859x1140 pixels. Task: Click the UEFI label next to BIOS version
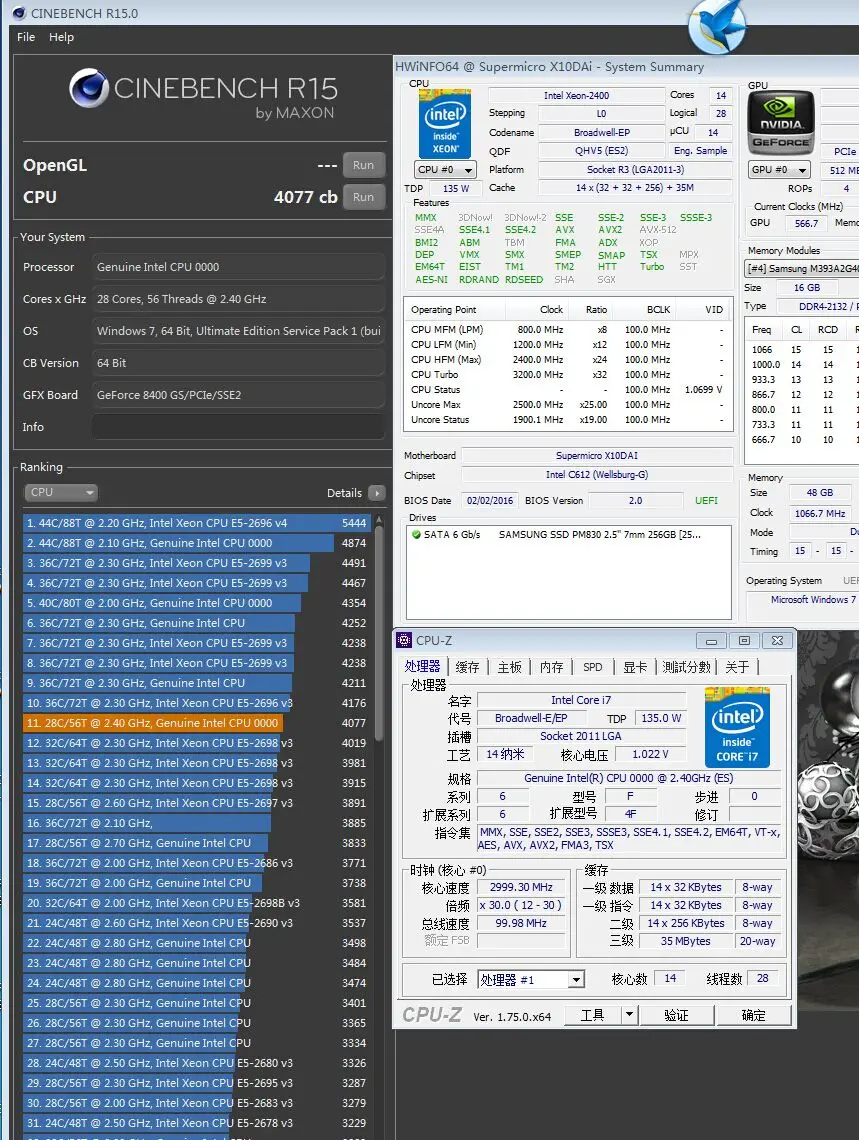(x=706, y=501)
